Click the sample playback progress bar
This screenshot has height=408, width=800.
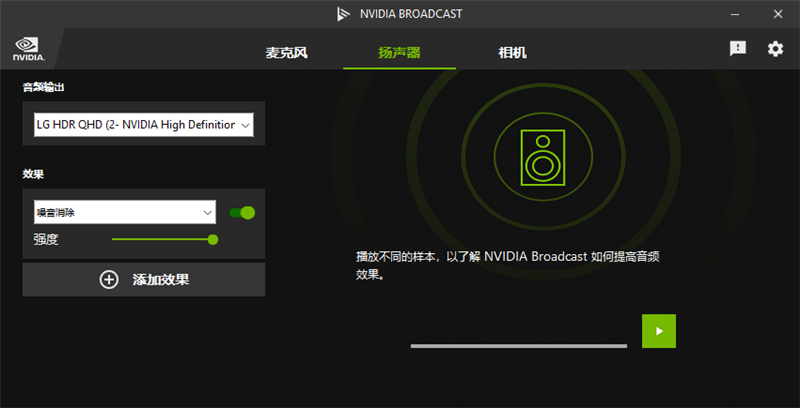click(518, 346)
